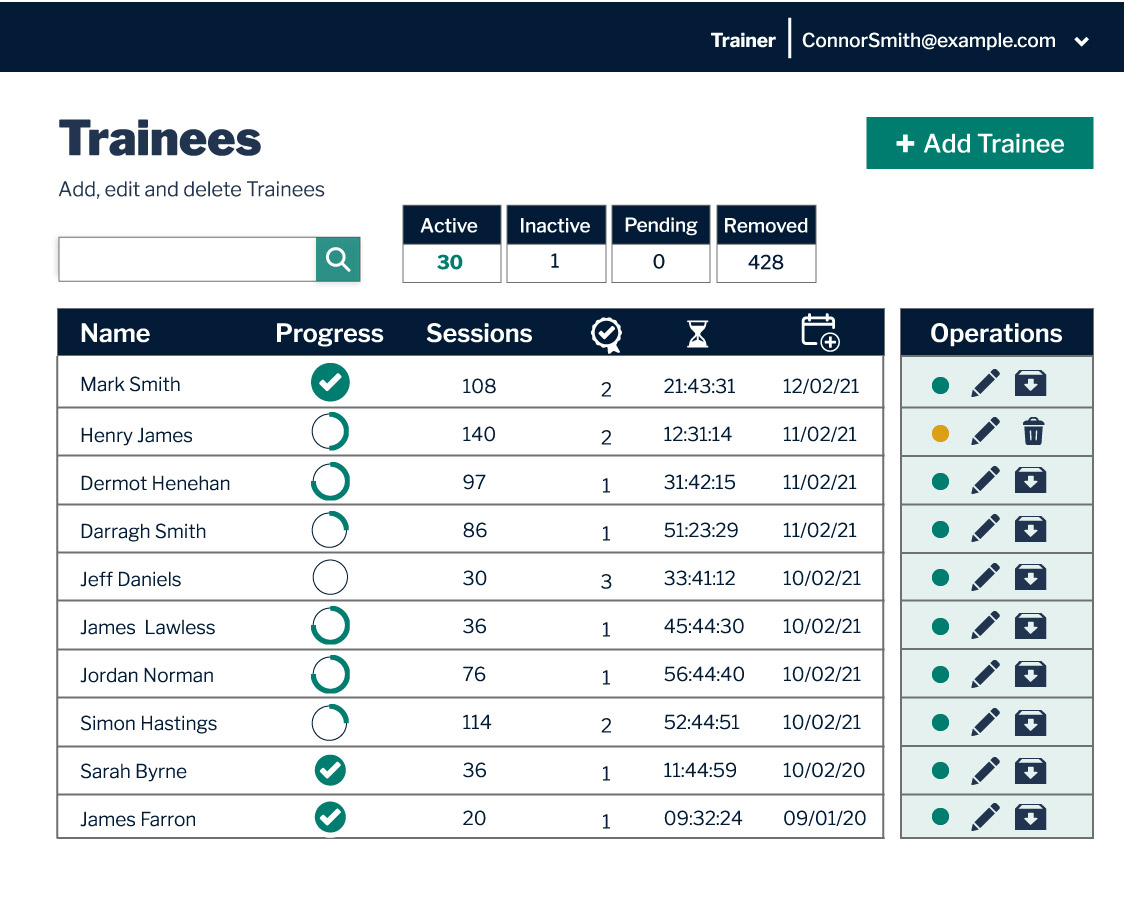Edit Jeff Daniels with pencil icon
Screen dimensions: 1124x898
[985, 577]
